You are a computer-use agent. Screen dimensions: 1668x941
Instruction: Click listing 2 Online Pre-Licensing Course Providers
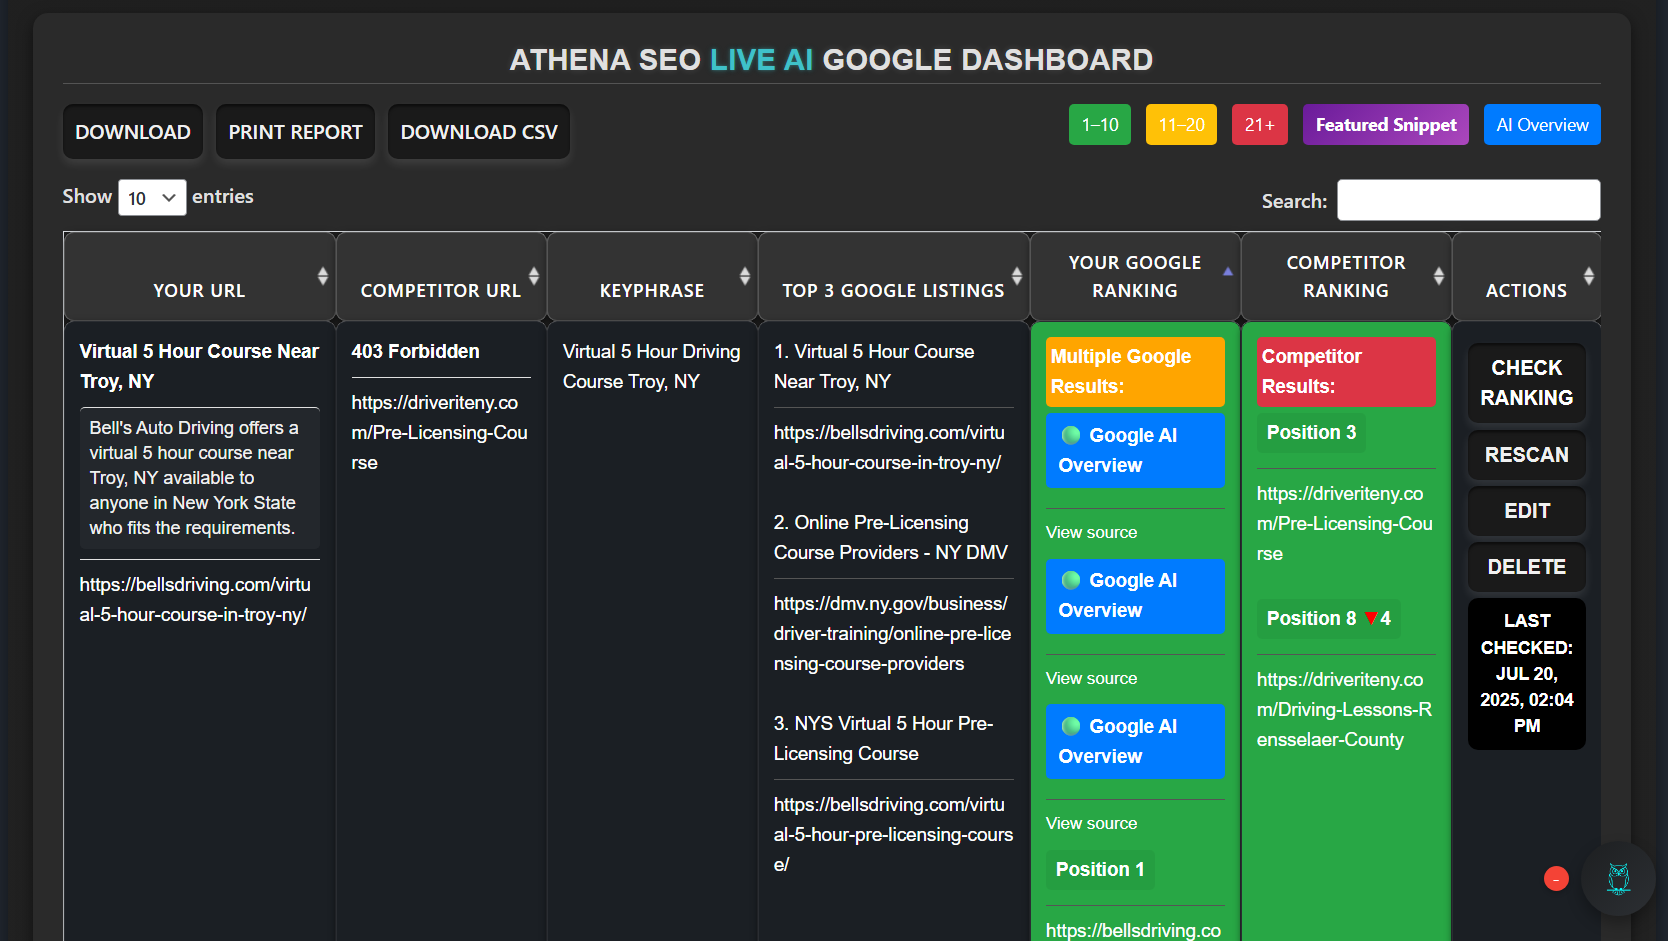tap(890, 538)
